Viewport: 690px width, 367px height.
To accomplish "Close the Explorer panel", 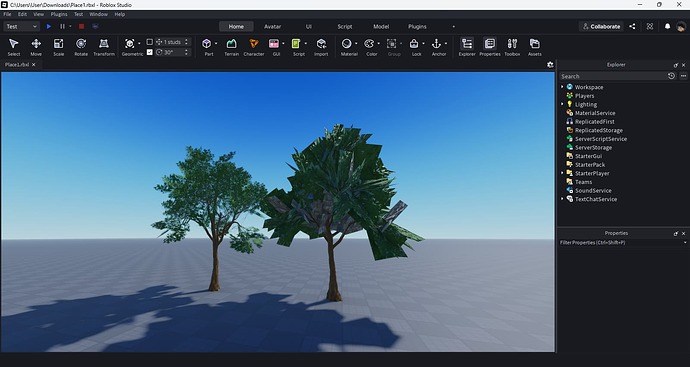I will pyautogui.click(x=683, y=65).
